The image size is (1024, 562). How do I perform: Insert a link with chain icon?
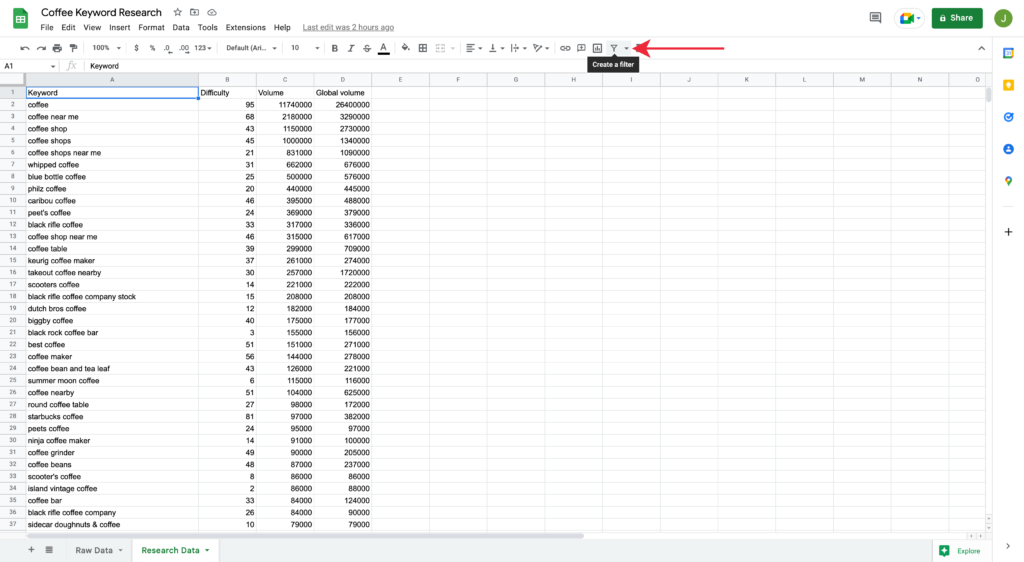565,48
